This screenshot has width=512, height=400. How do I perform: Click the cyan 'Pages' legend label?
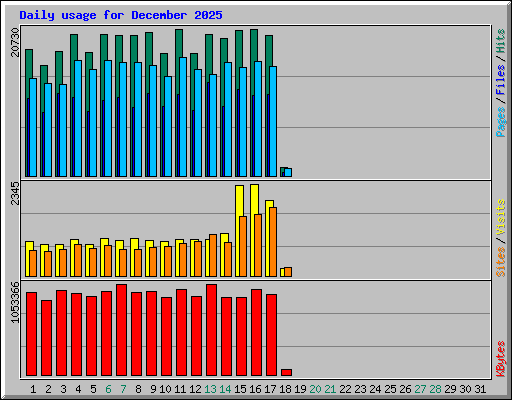(500, 122)
